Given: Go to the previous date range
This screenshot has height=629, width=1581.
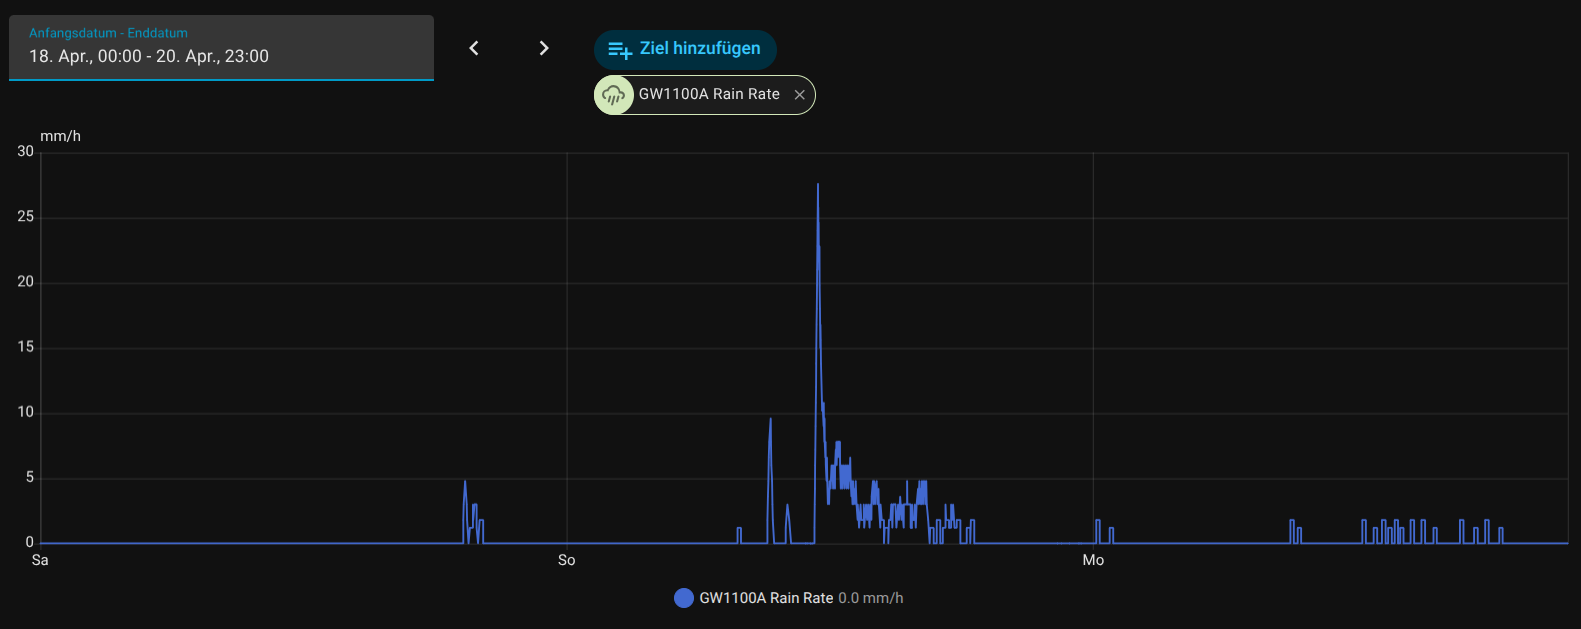Looking at the screenshot, I should click(x=474, y=48).
